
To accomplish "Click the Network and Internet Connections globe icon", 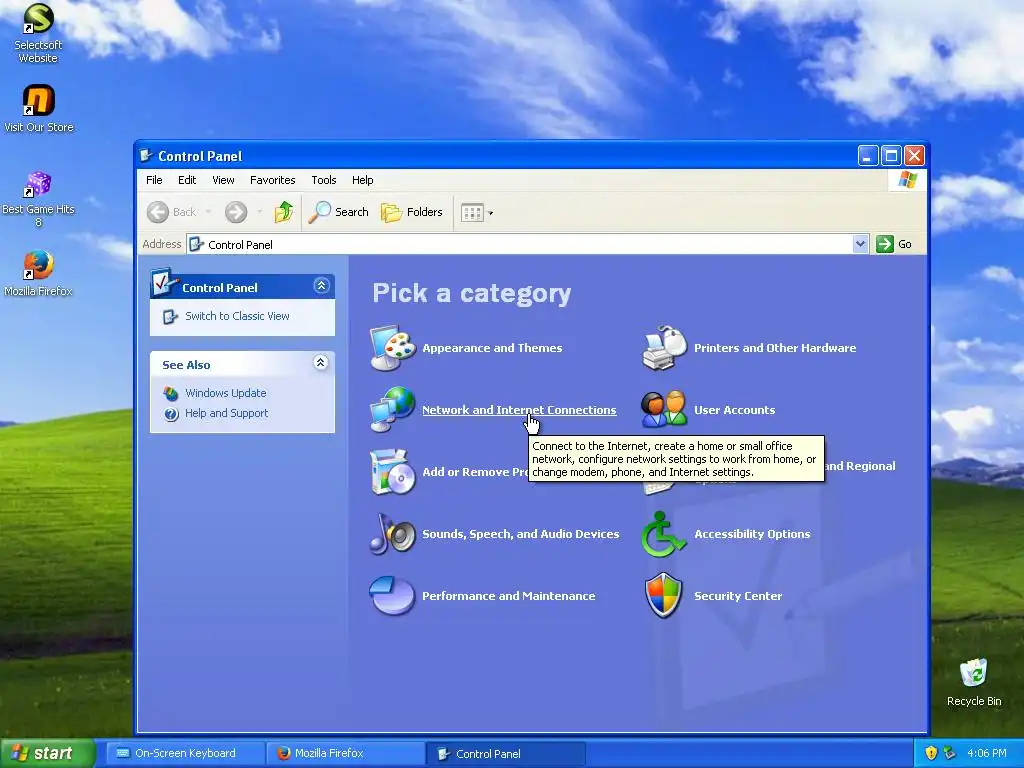I will point(392,409).
